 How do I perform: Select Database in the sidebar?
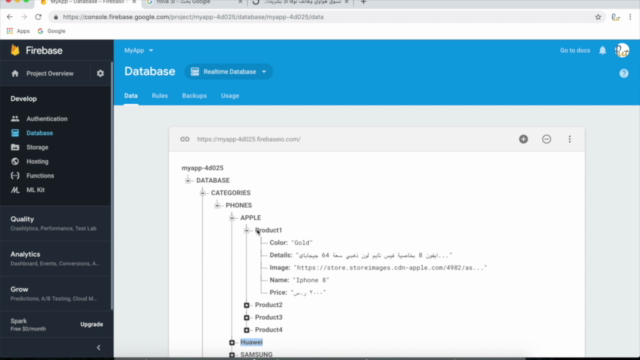click(x=40, y=133)
